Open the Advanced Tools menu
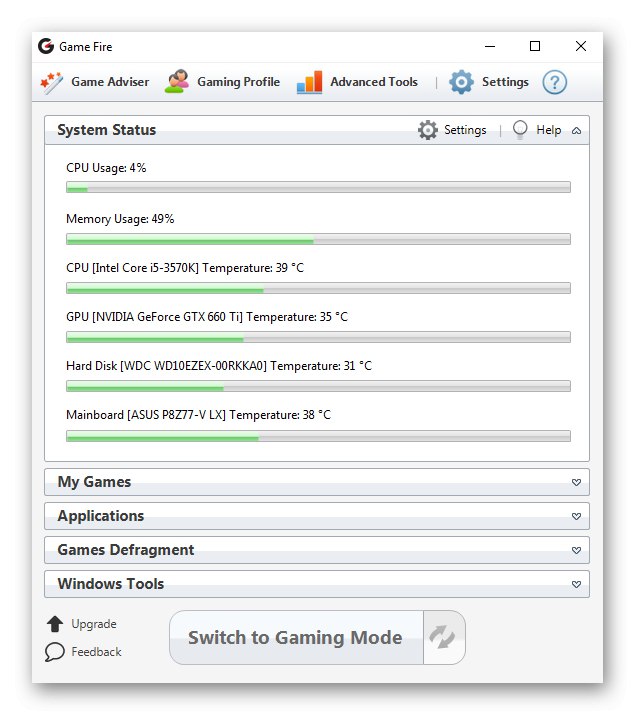 click(374, 82)
